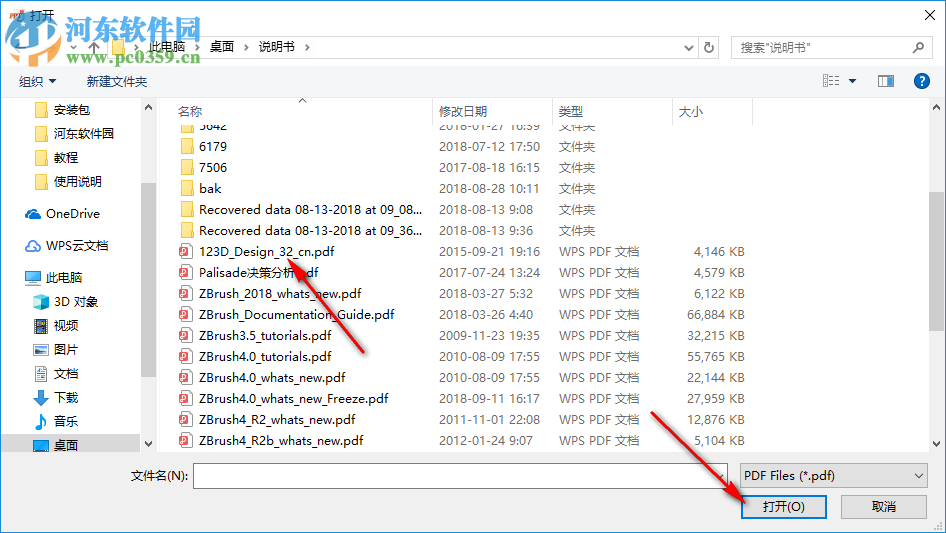The height and width of the screenshot is (533, 946).
Task: Sort by 大小 column header
Action: tap(691, 112)
